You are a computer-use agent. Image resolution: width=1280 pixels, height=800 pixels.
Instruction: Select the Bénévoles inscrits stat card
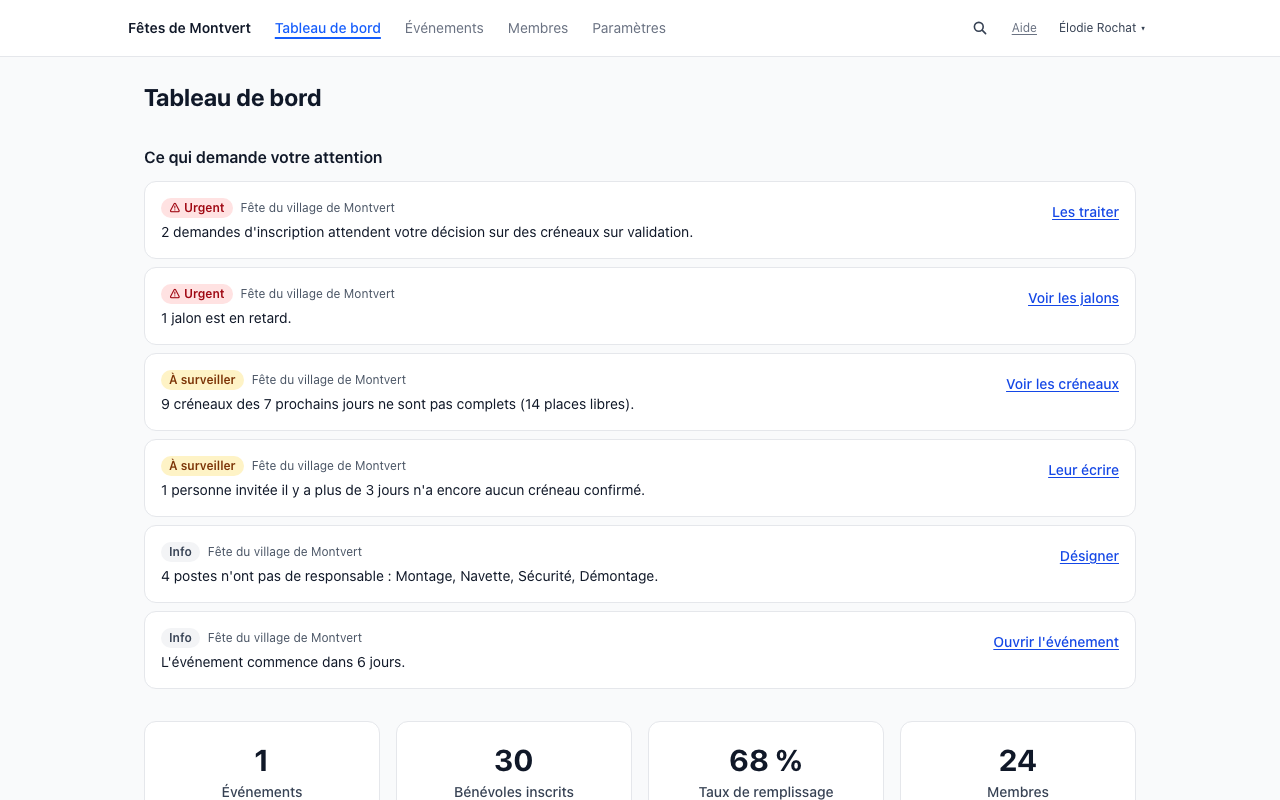(514, 761)
